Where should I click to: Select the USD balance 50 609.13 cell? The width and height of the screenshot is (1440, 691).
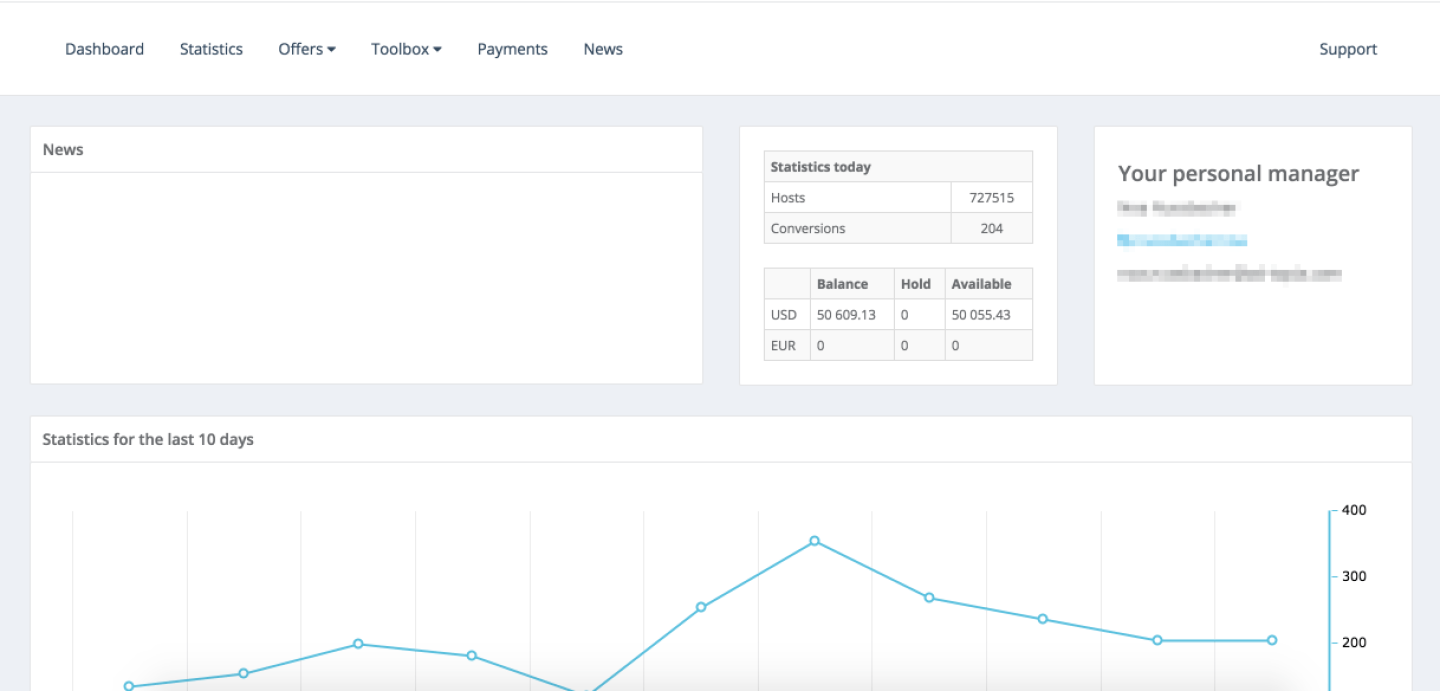tap(846, 315)
